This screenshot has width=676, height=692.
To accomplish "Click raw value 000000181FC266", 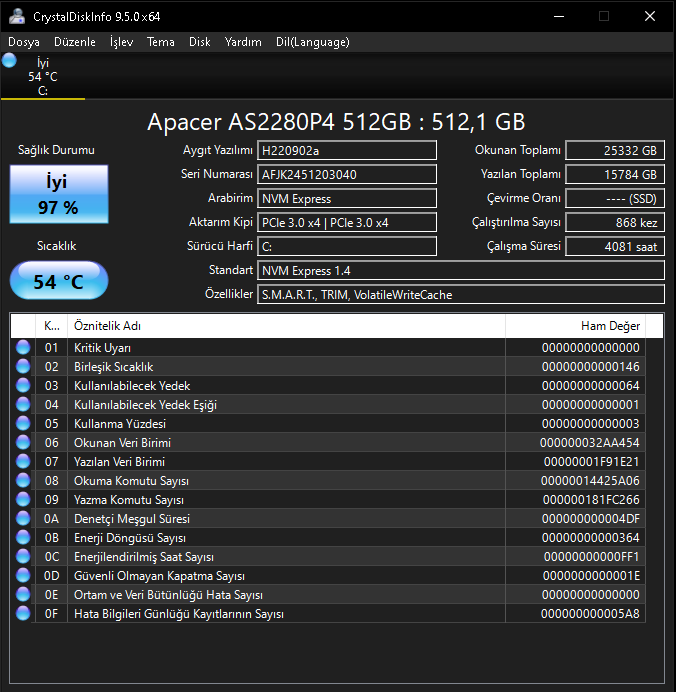I will [591, 500].
